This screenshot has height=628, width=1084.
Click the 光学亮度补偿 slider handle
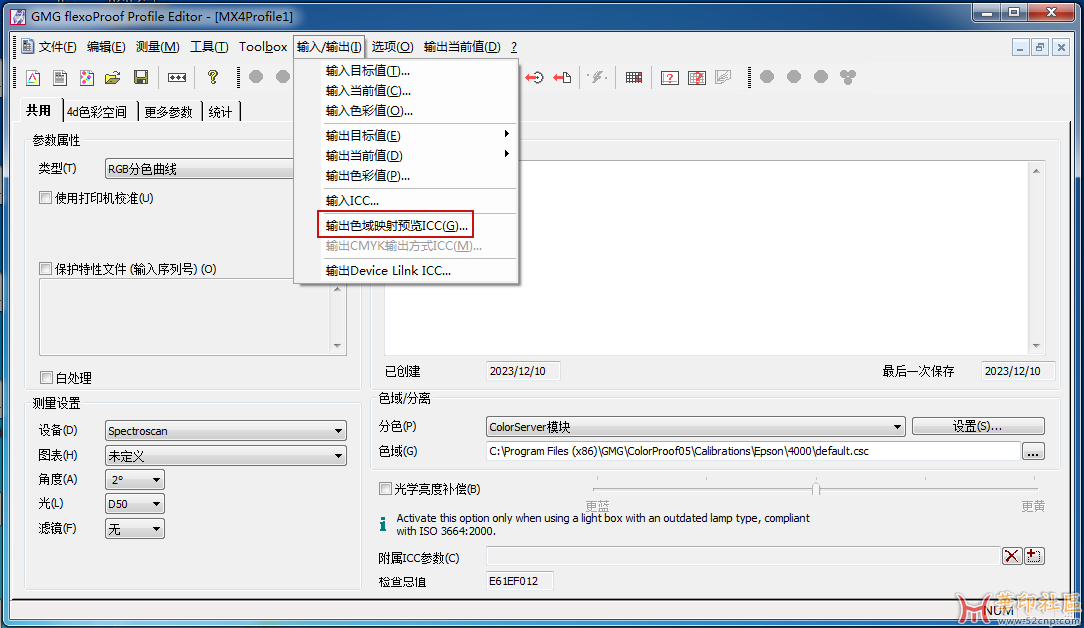(x=816, y=489)
